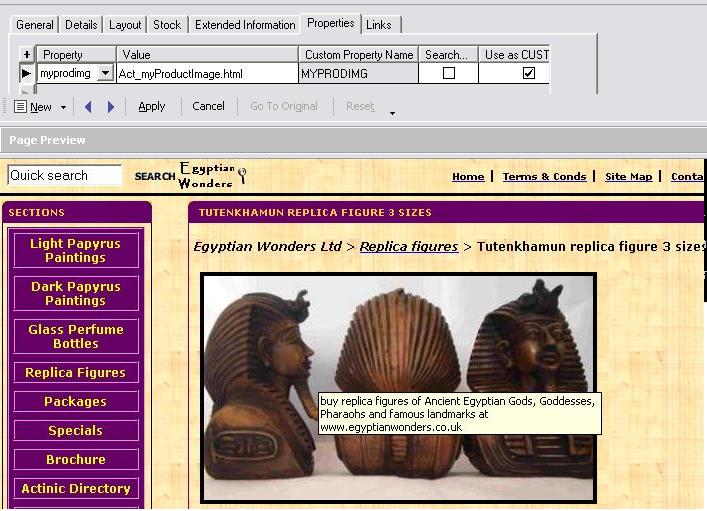Open the Home link

click(x=468, y=177)
